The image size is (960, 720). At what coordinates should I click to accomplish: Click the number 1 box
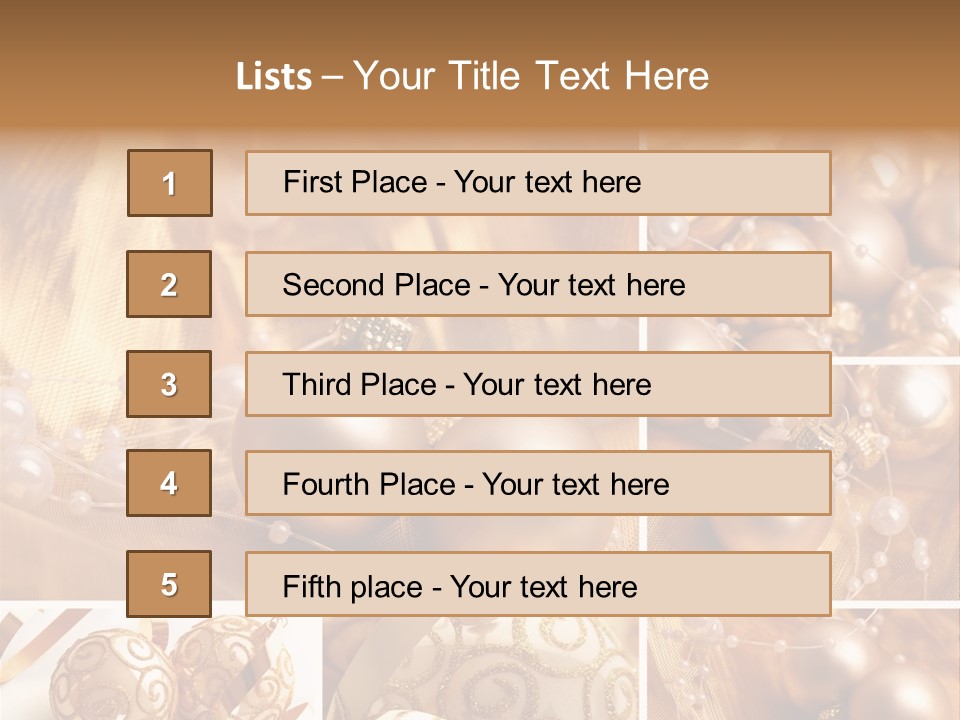(170, 183)
